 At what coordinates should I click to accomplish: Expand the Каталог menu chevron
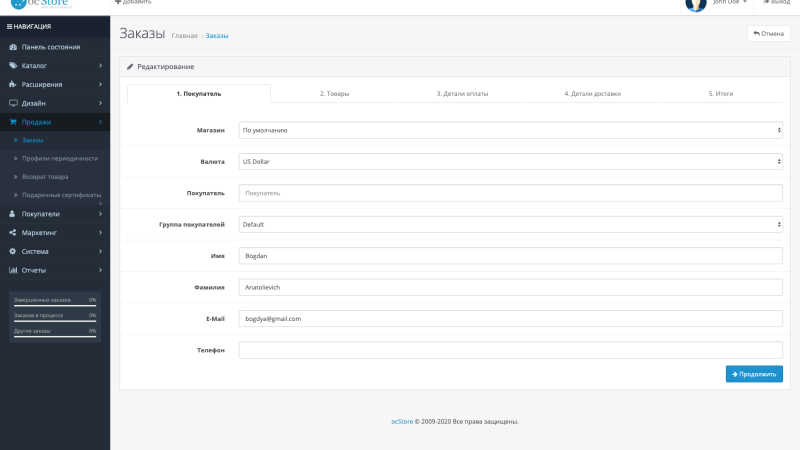click(x=101, y=65)
